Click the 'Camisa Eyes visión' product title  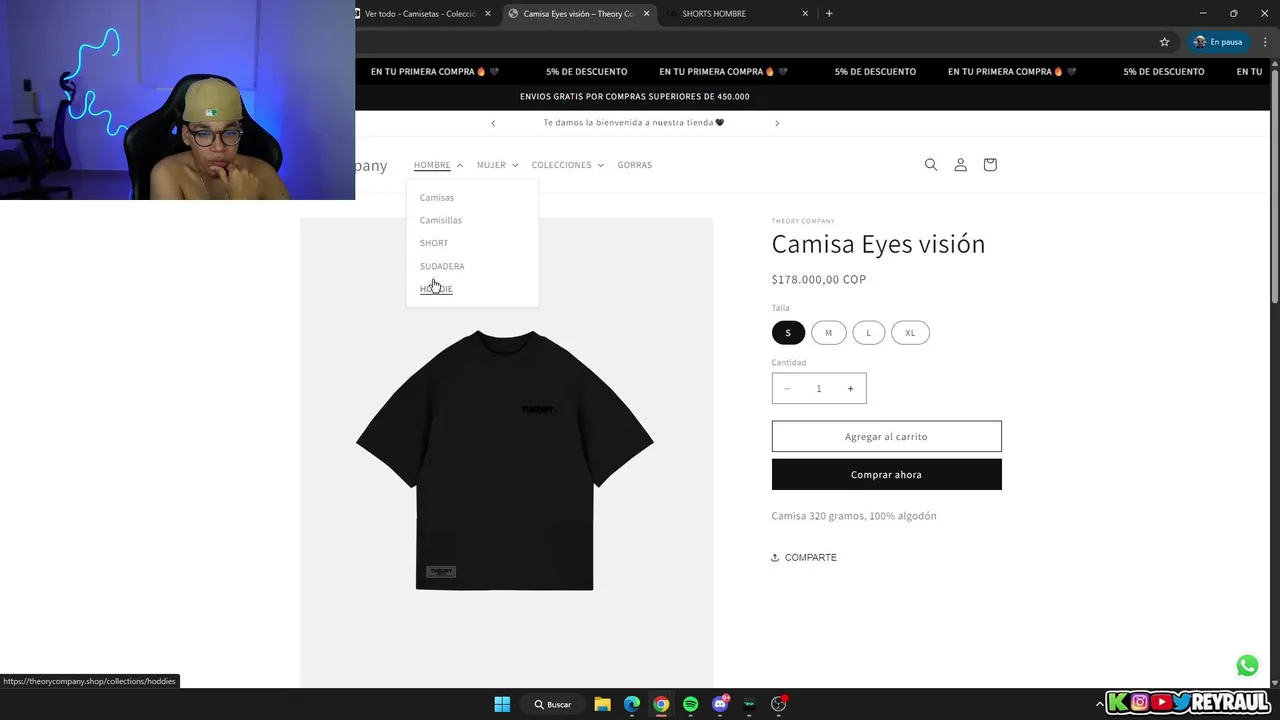tap(878, 244)
